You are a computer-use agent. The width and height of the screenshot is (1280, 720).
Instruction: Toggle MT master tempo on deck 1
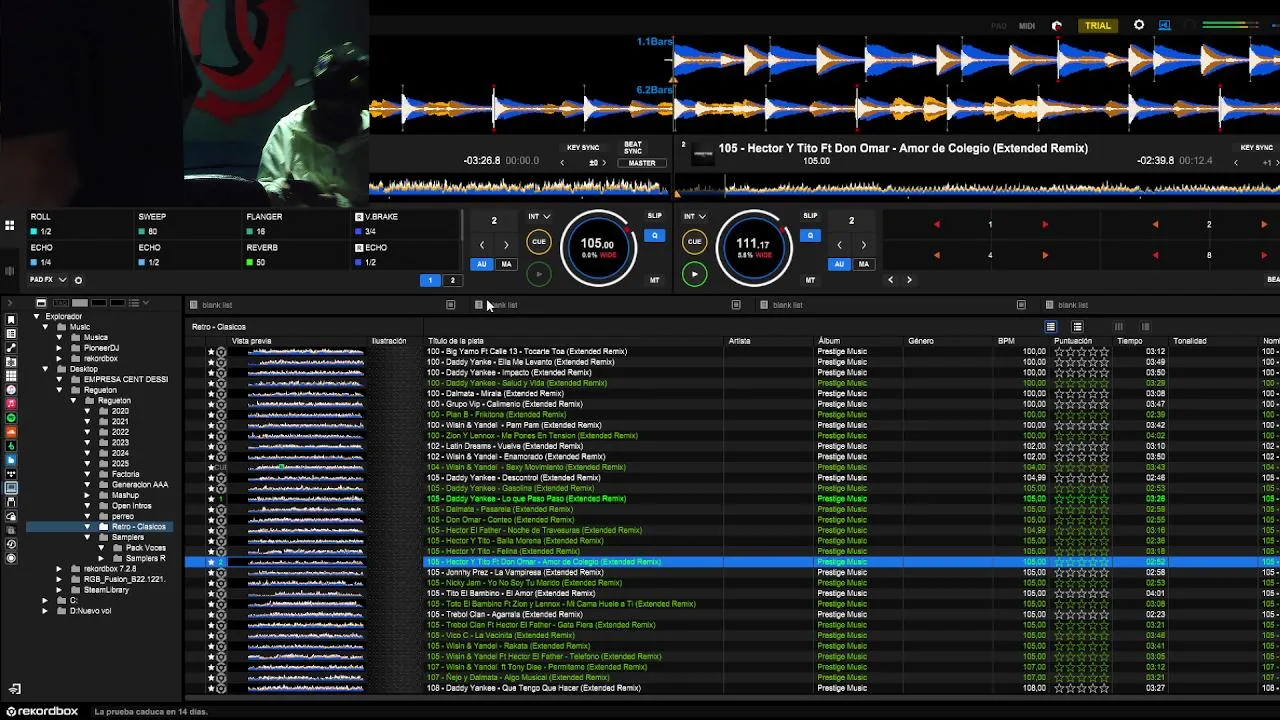[x=654, y=280]
